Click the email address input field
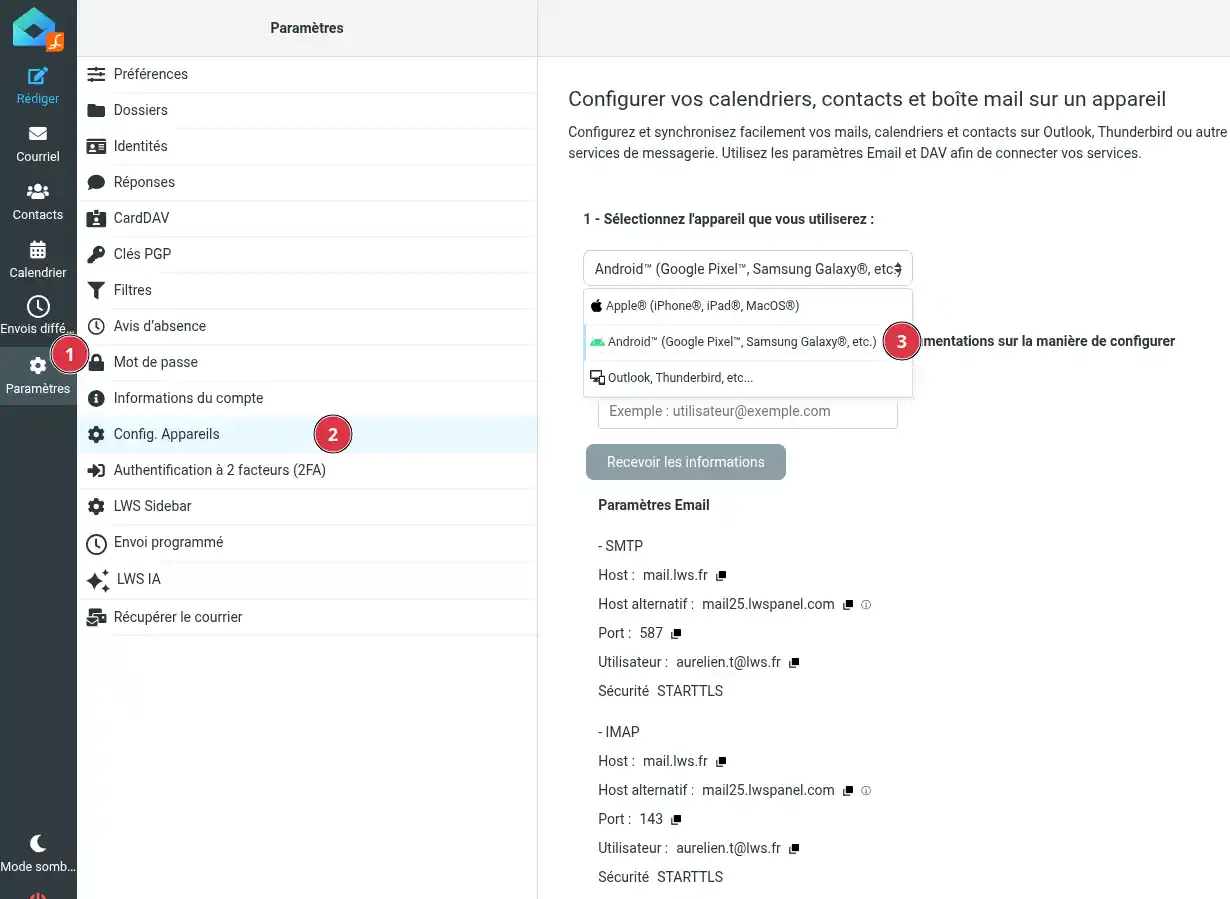The image size is (1230, 899). tap(748, 411)
